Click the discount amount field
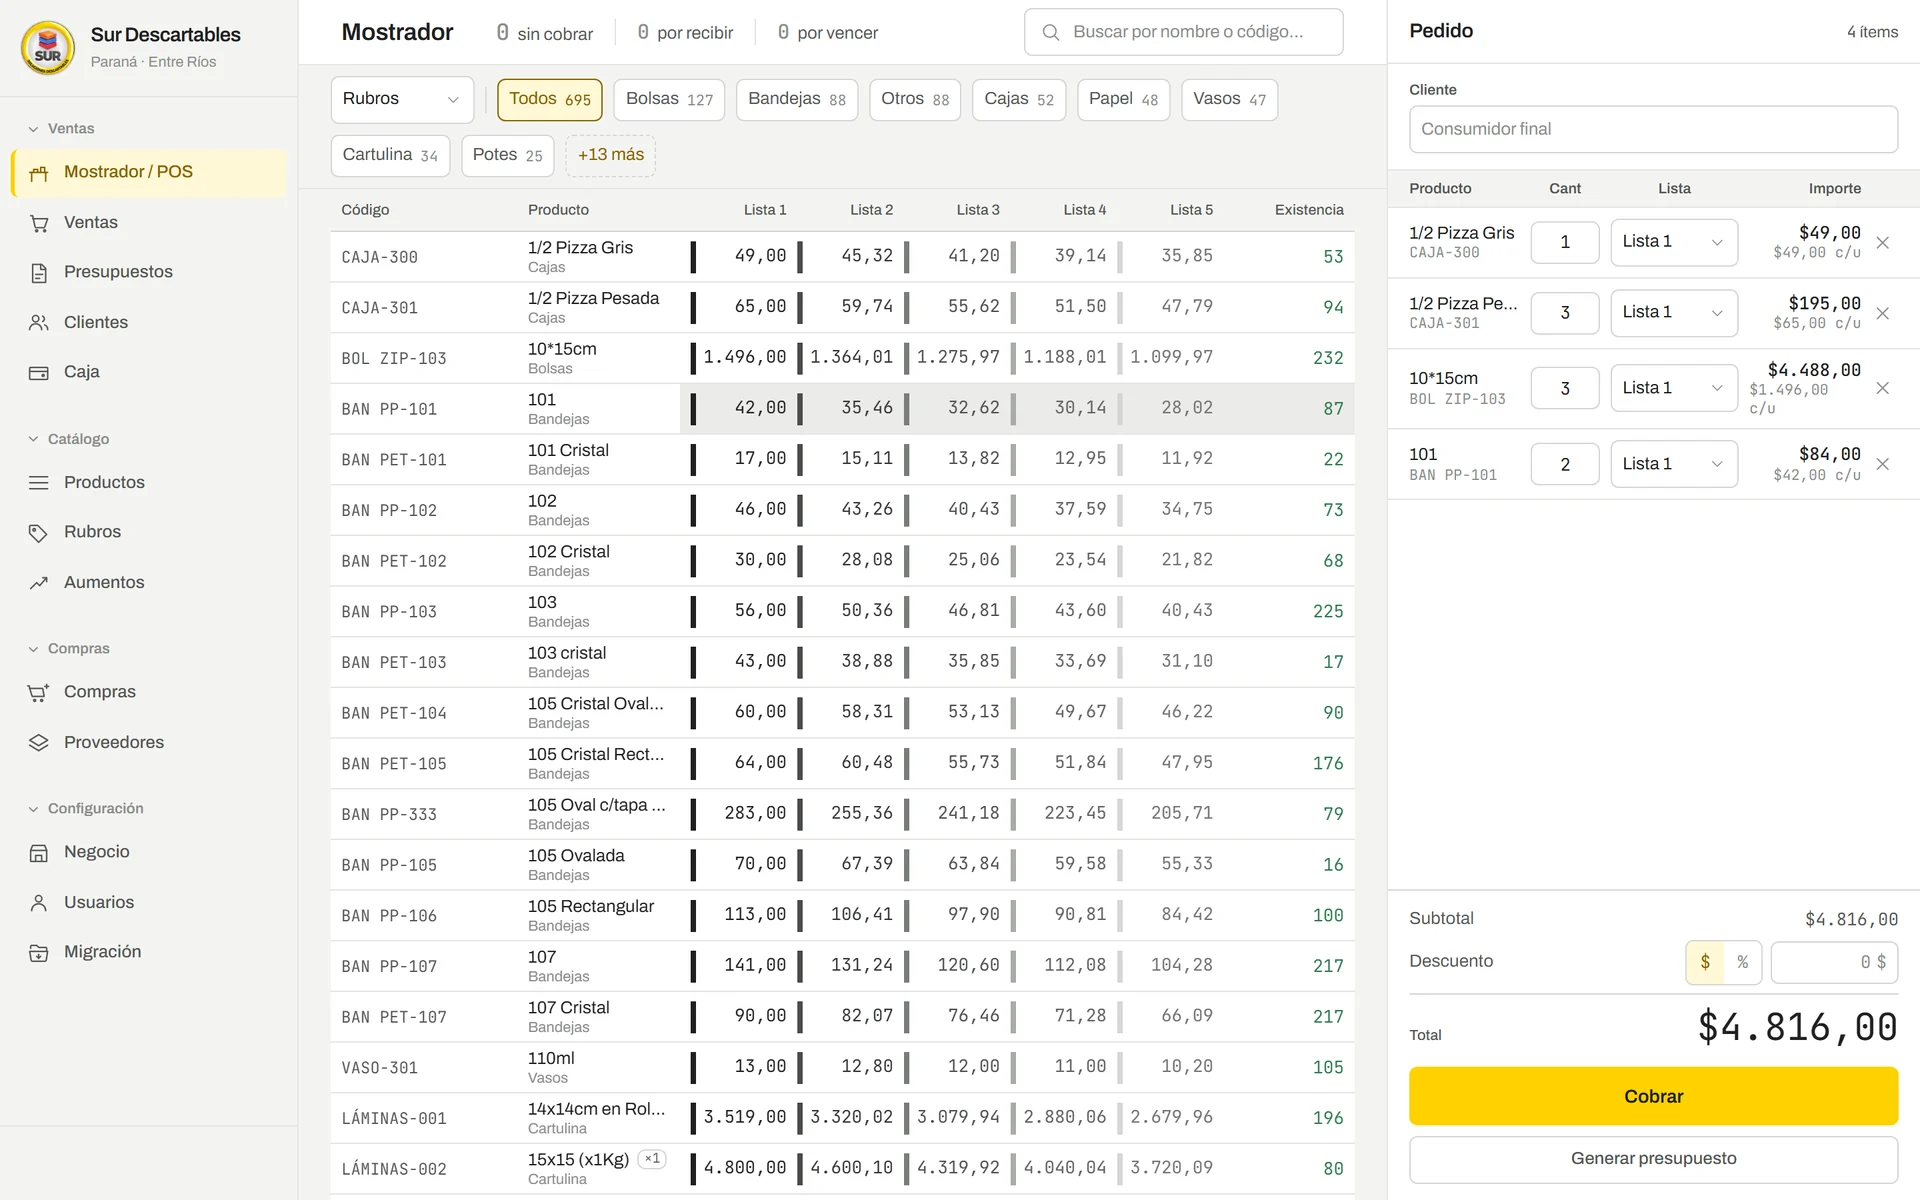Image resolution: width=1920 pixels, height=1200 pixels. (1834, 962)
